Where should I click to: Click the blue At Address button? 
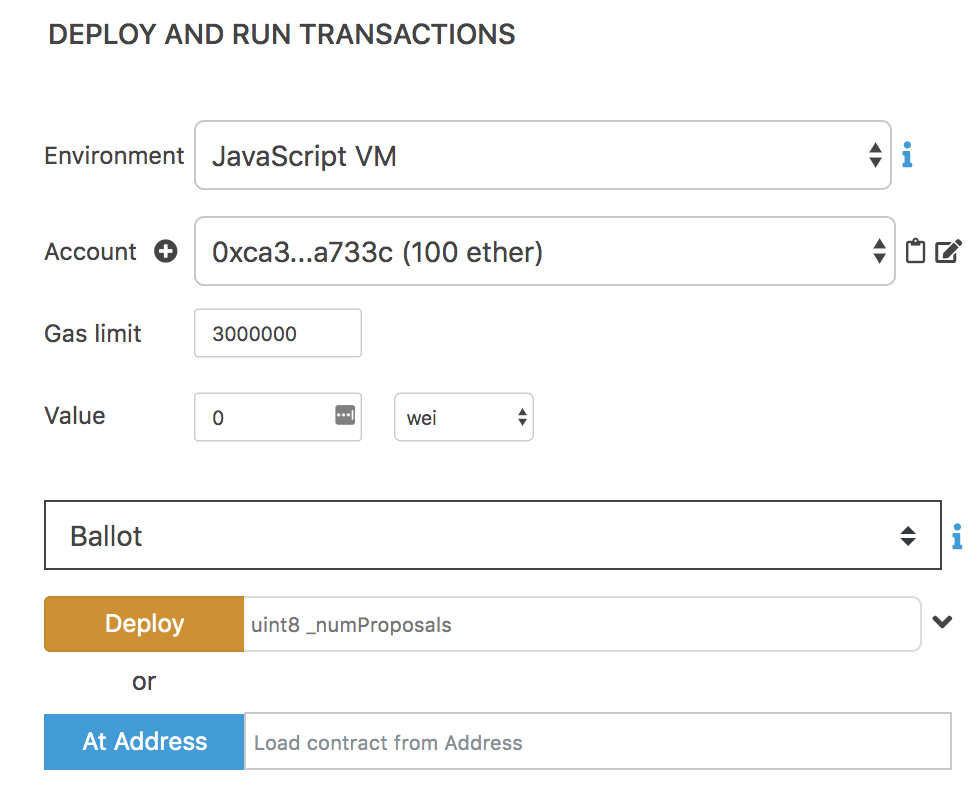[x=144, y=742]
